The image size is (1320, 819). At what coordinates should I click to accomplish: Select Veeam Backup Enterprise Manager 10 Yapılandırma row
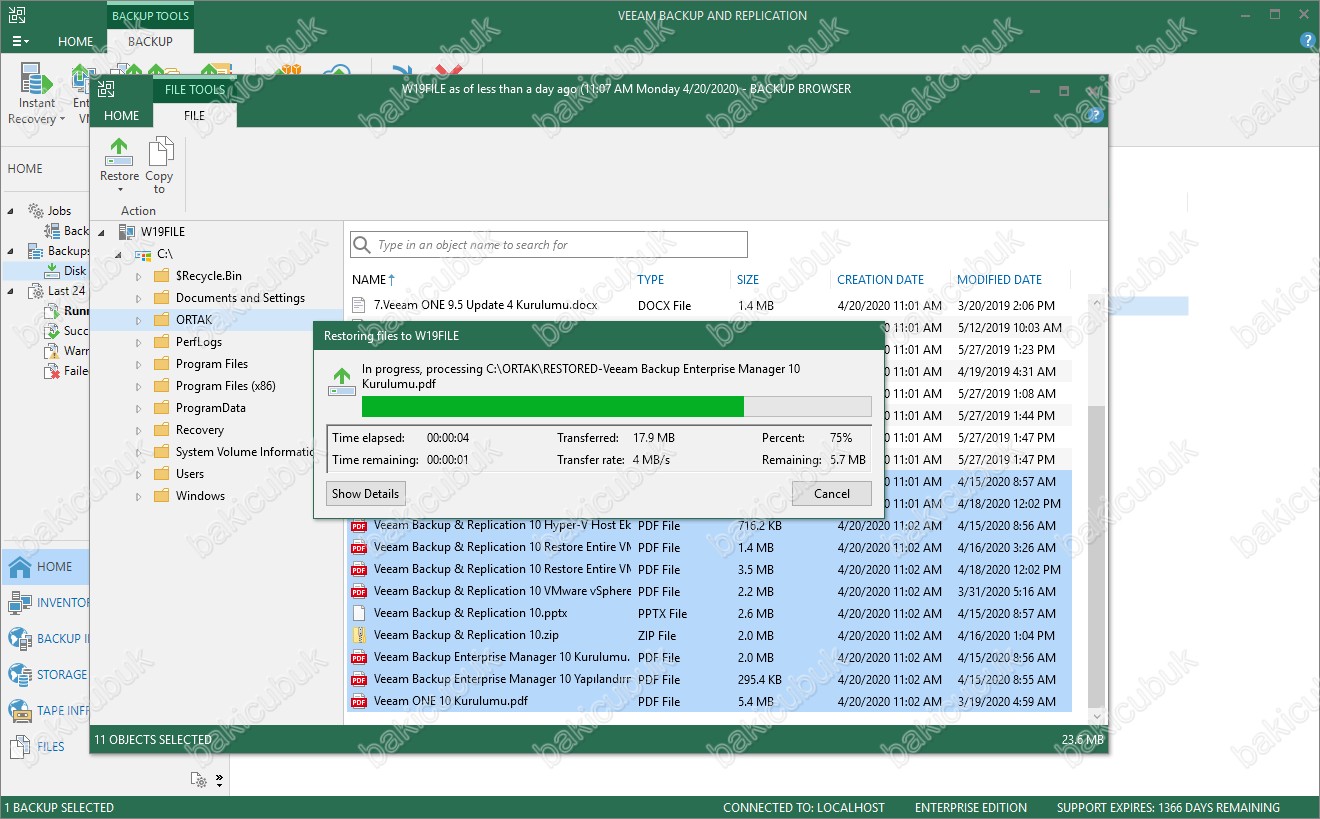pyautogui.click(x=710, y=679)
